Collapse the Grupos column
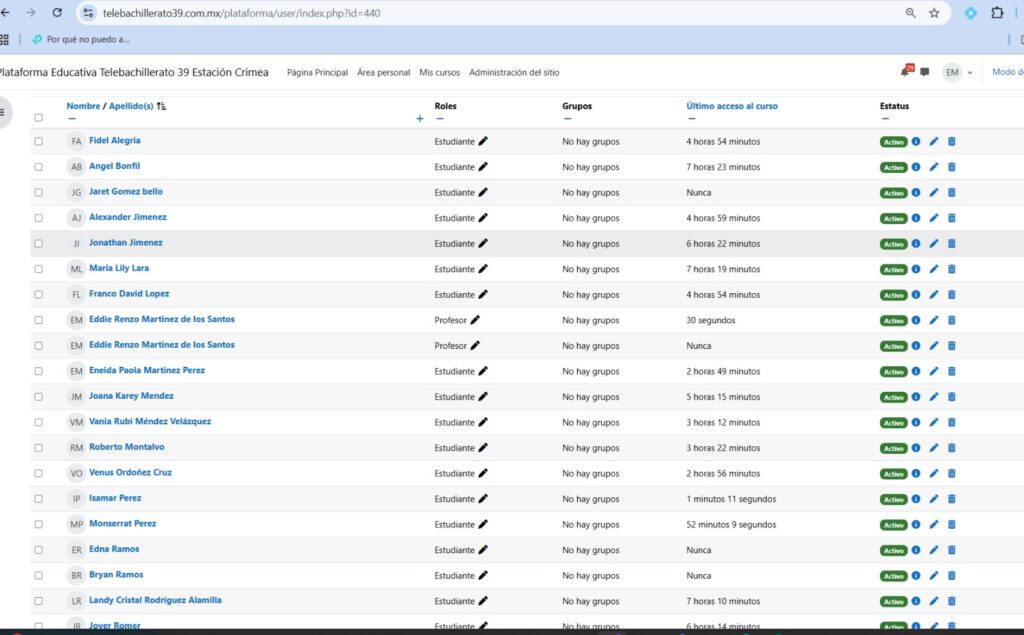The height and width of the screenshot is (635, 1024). tap(567, 118)
